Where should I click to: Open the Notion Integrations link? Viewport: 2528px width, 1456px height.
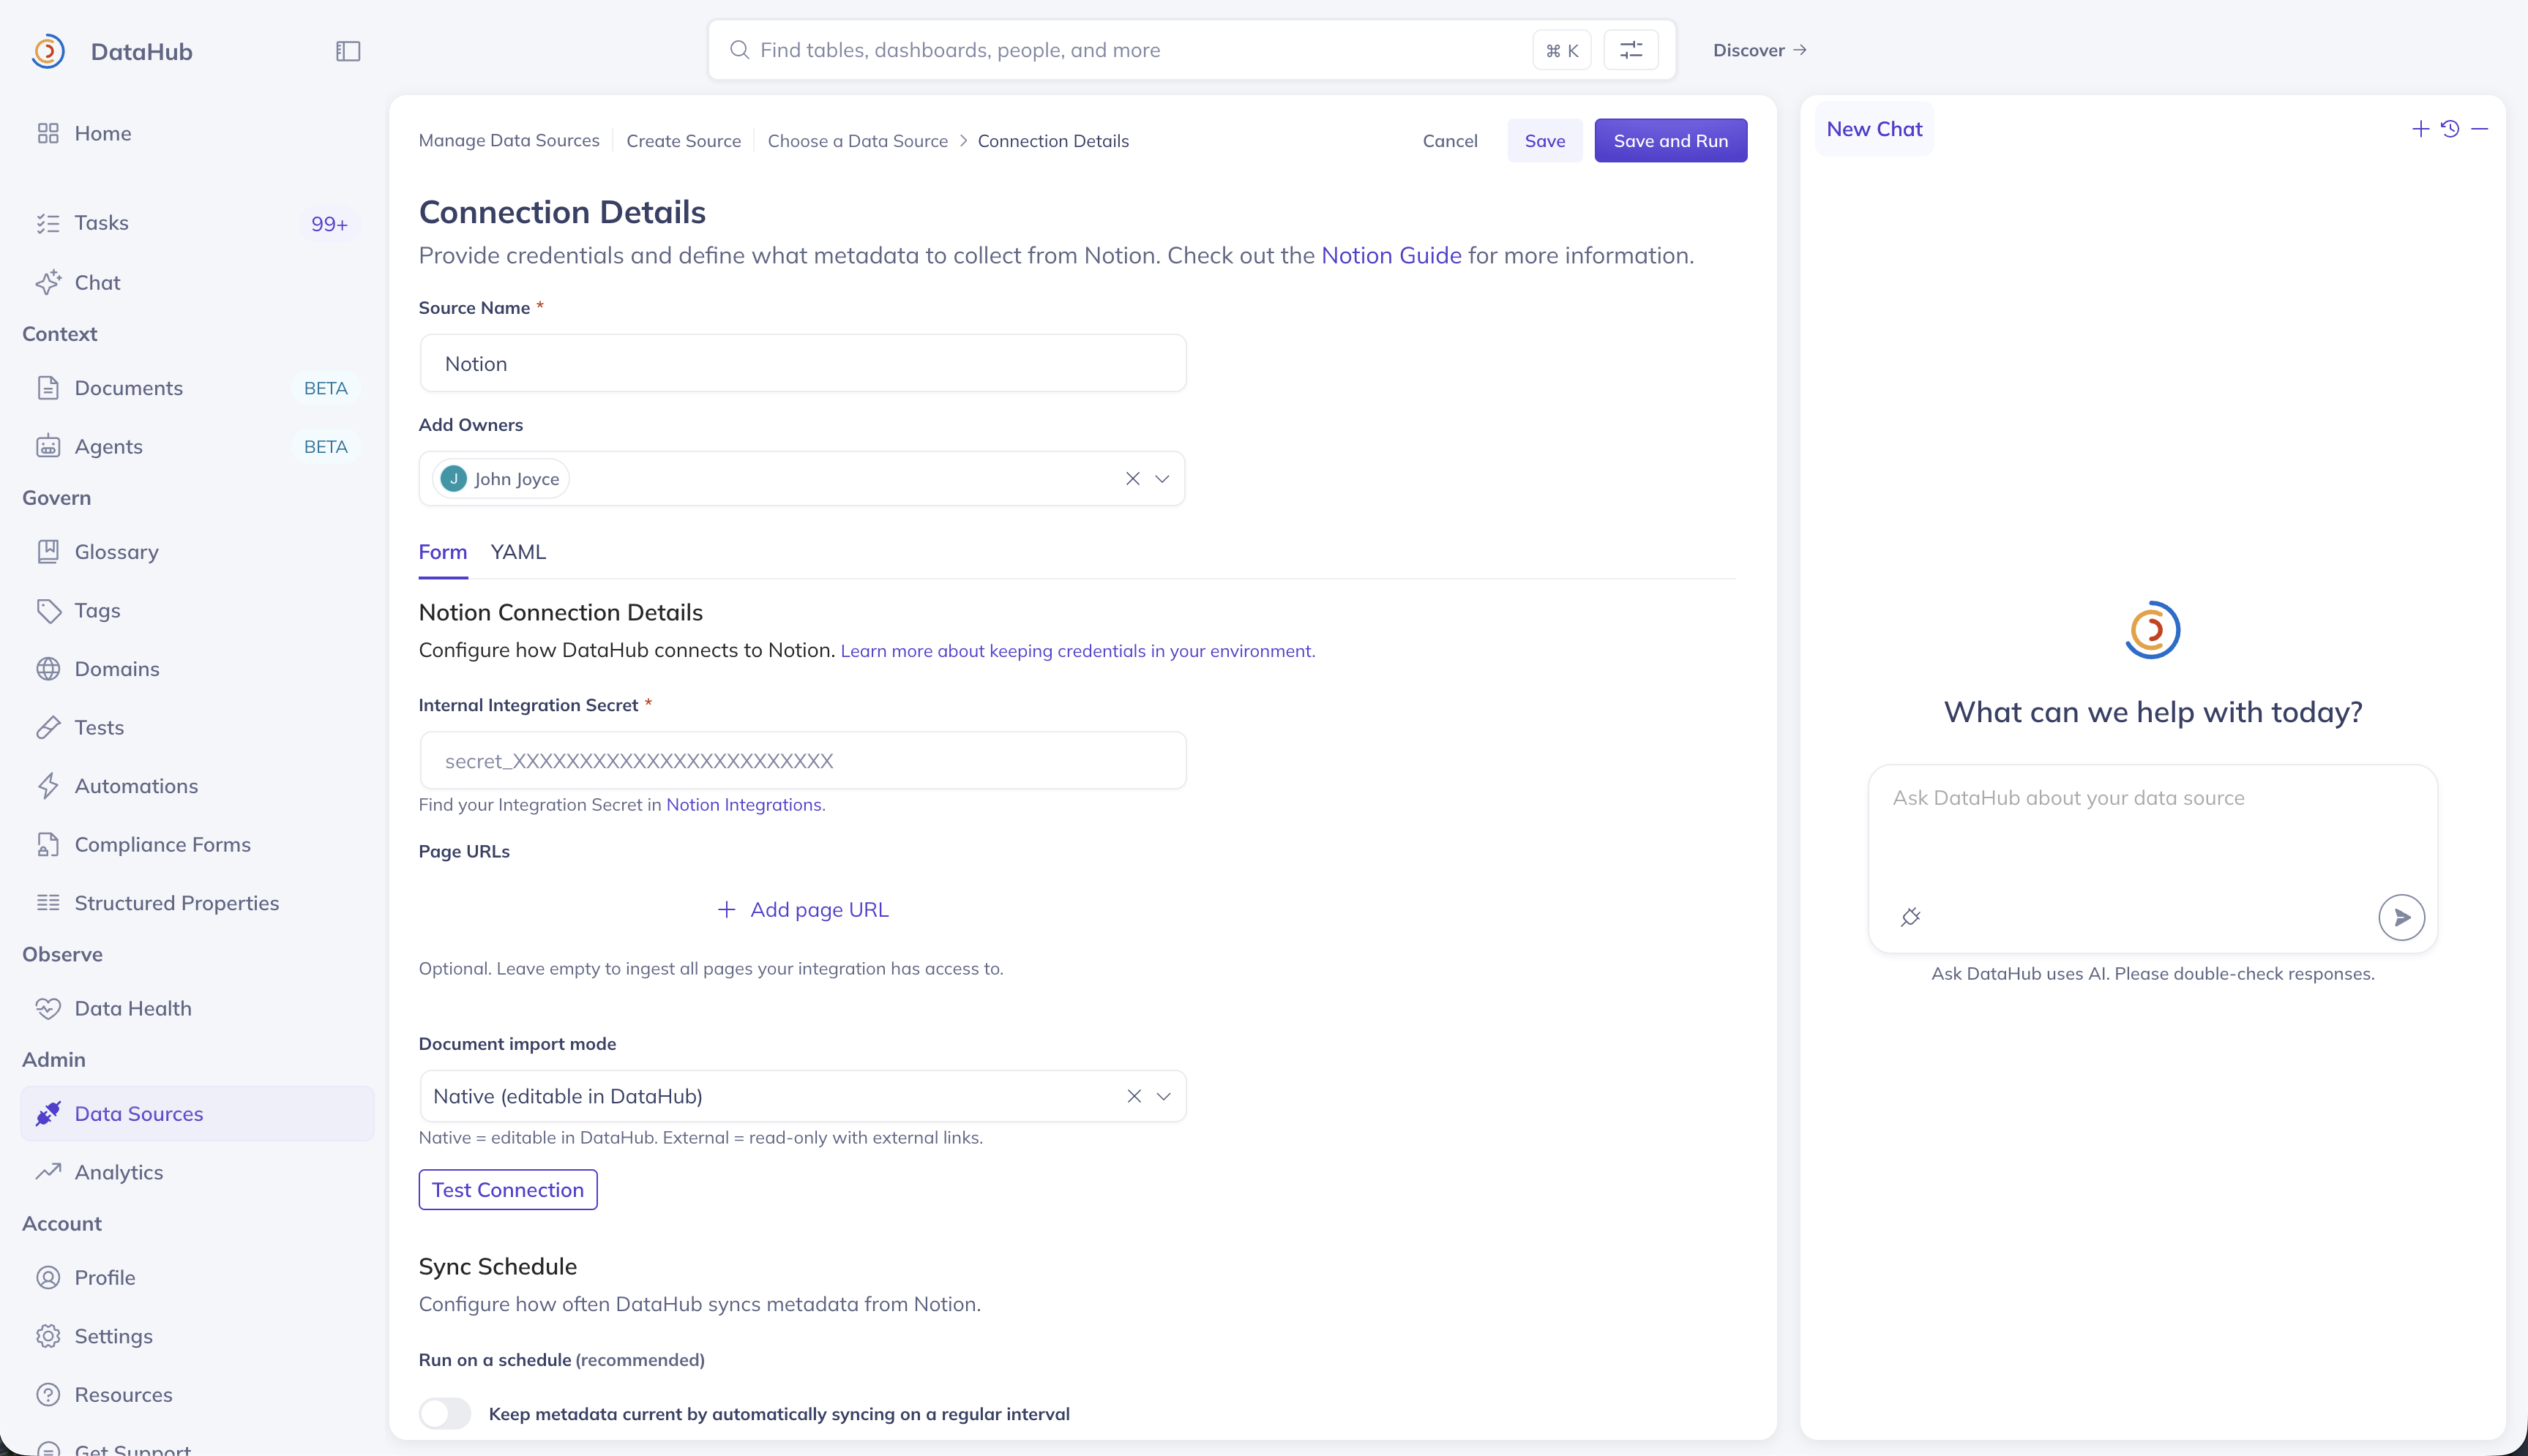[x=745, y=805]
